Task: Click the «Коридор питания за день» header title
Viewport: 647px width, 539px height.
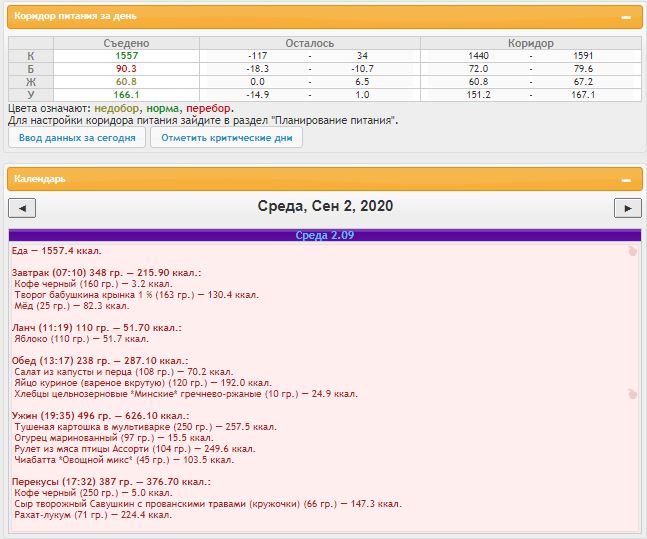Action: point(75,16)
